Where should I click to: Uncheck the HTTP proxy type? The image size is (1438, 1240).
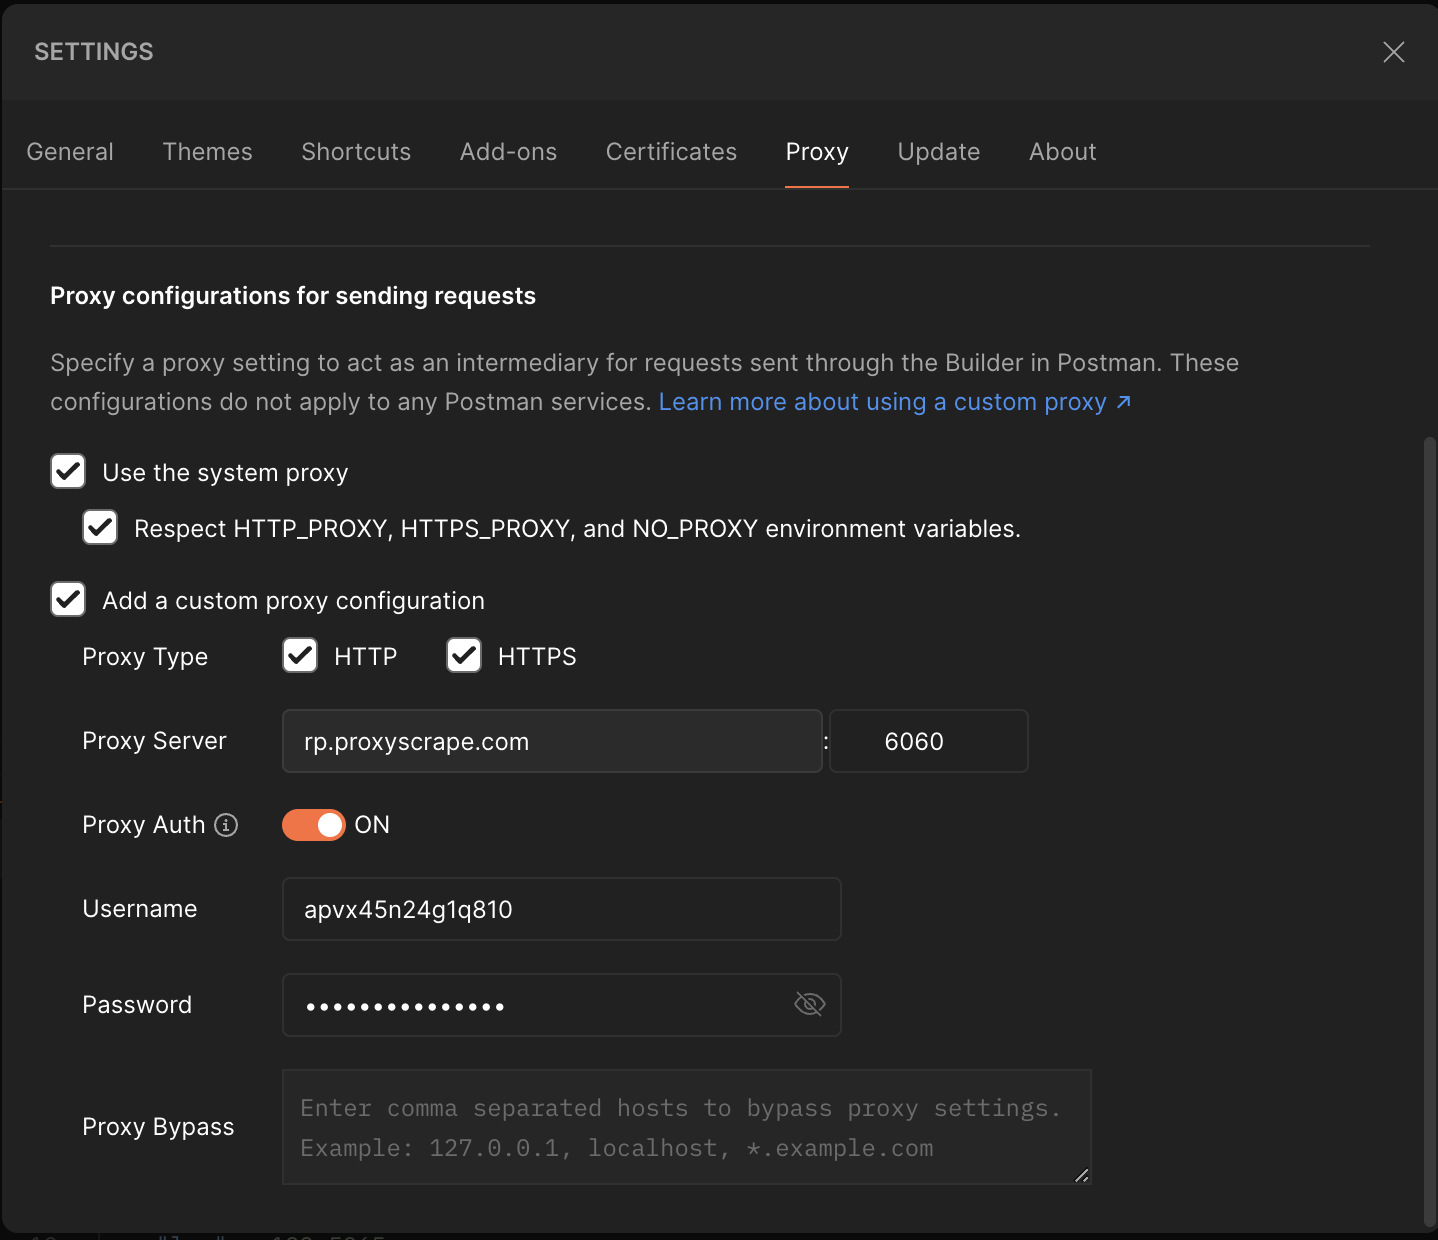point(299,655)
